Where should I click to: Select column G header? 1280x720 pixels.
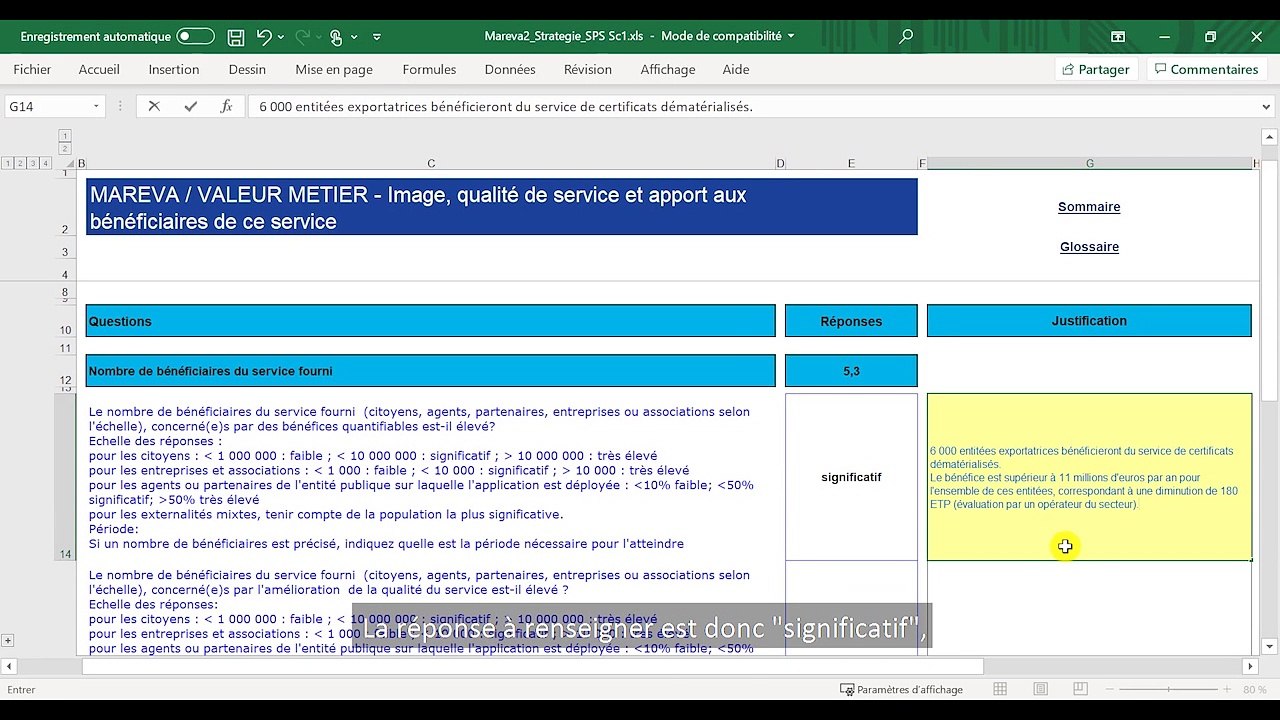point(1090,163)
